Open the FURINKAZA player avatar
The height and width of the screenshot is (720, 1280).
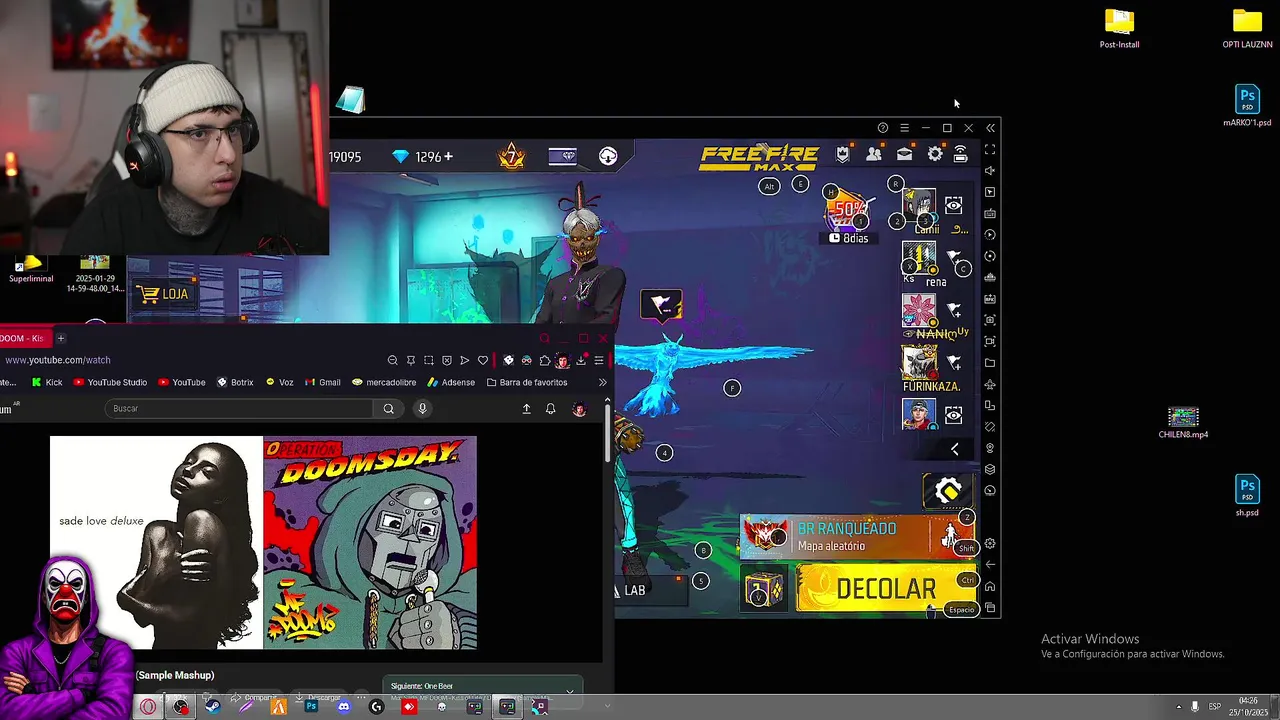click(x=919, y=362)
